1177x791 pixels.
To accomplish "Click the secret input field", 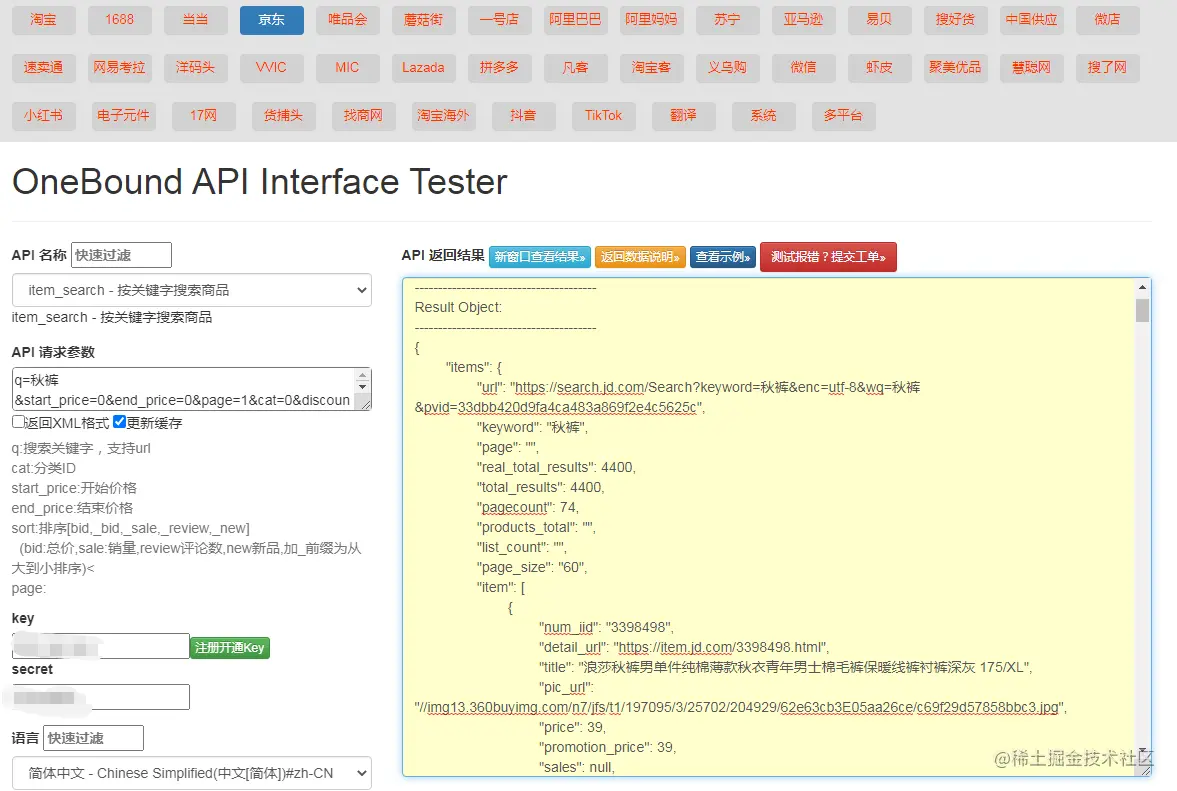I will (x=101, y=697).
